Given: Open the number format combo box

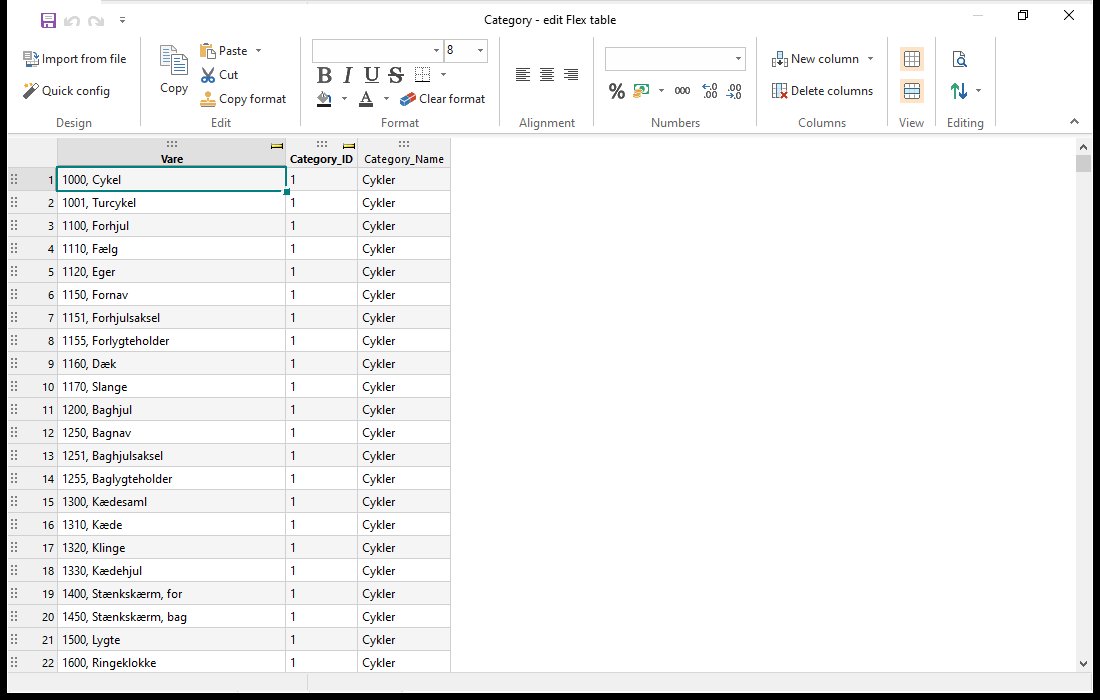Looking at the screenshot, I should coord(675,59).
